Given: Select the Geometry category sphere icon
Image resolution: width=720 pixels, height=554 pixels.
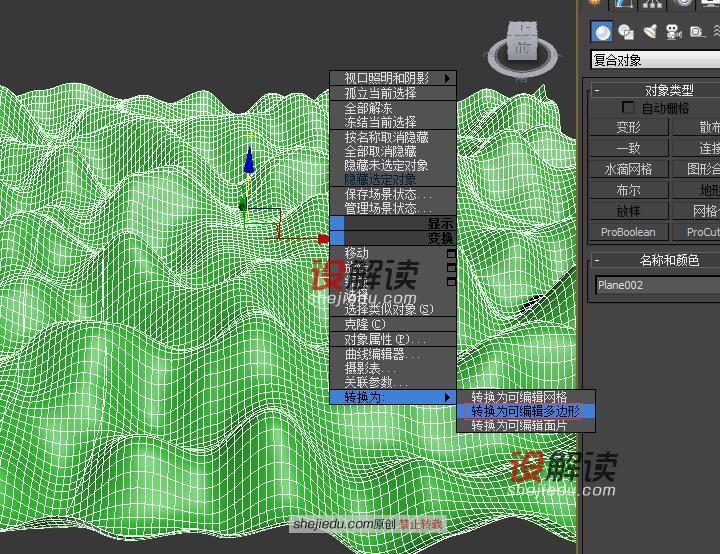Looking at the screenshot, I should [602, 32].
